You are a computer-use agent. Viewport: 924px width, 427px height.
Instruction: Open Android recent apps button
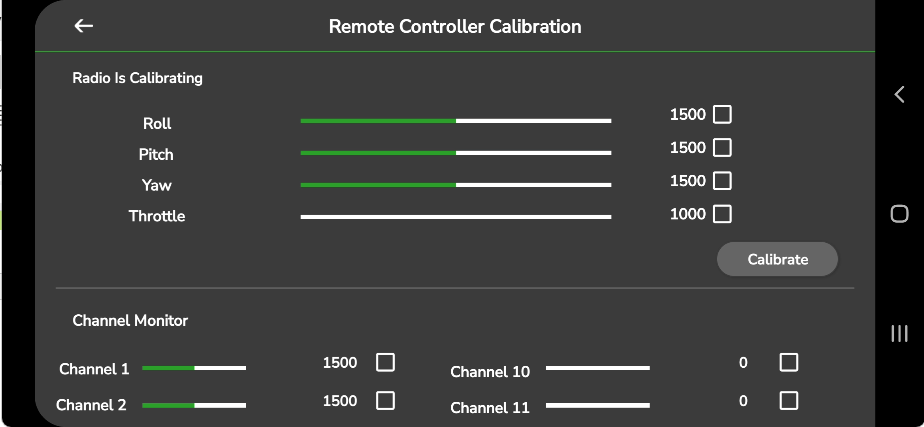[x=899, y=333]
